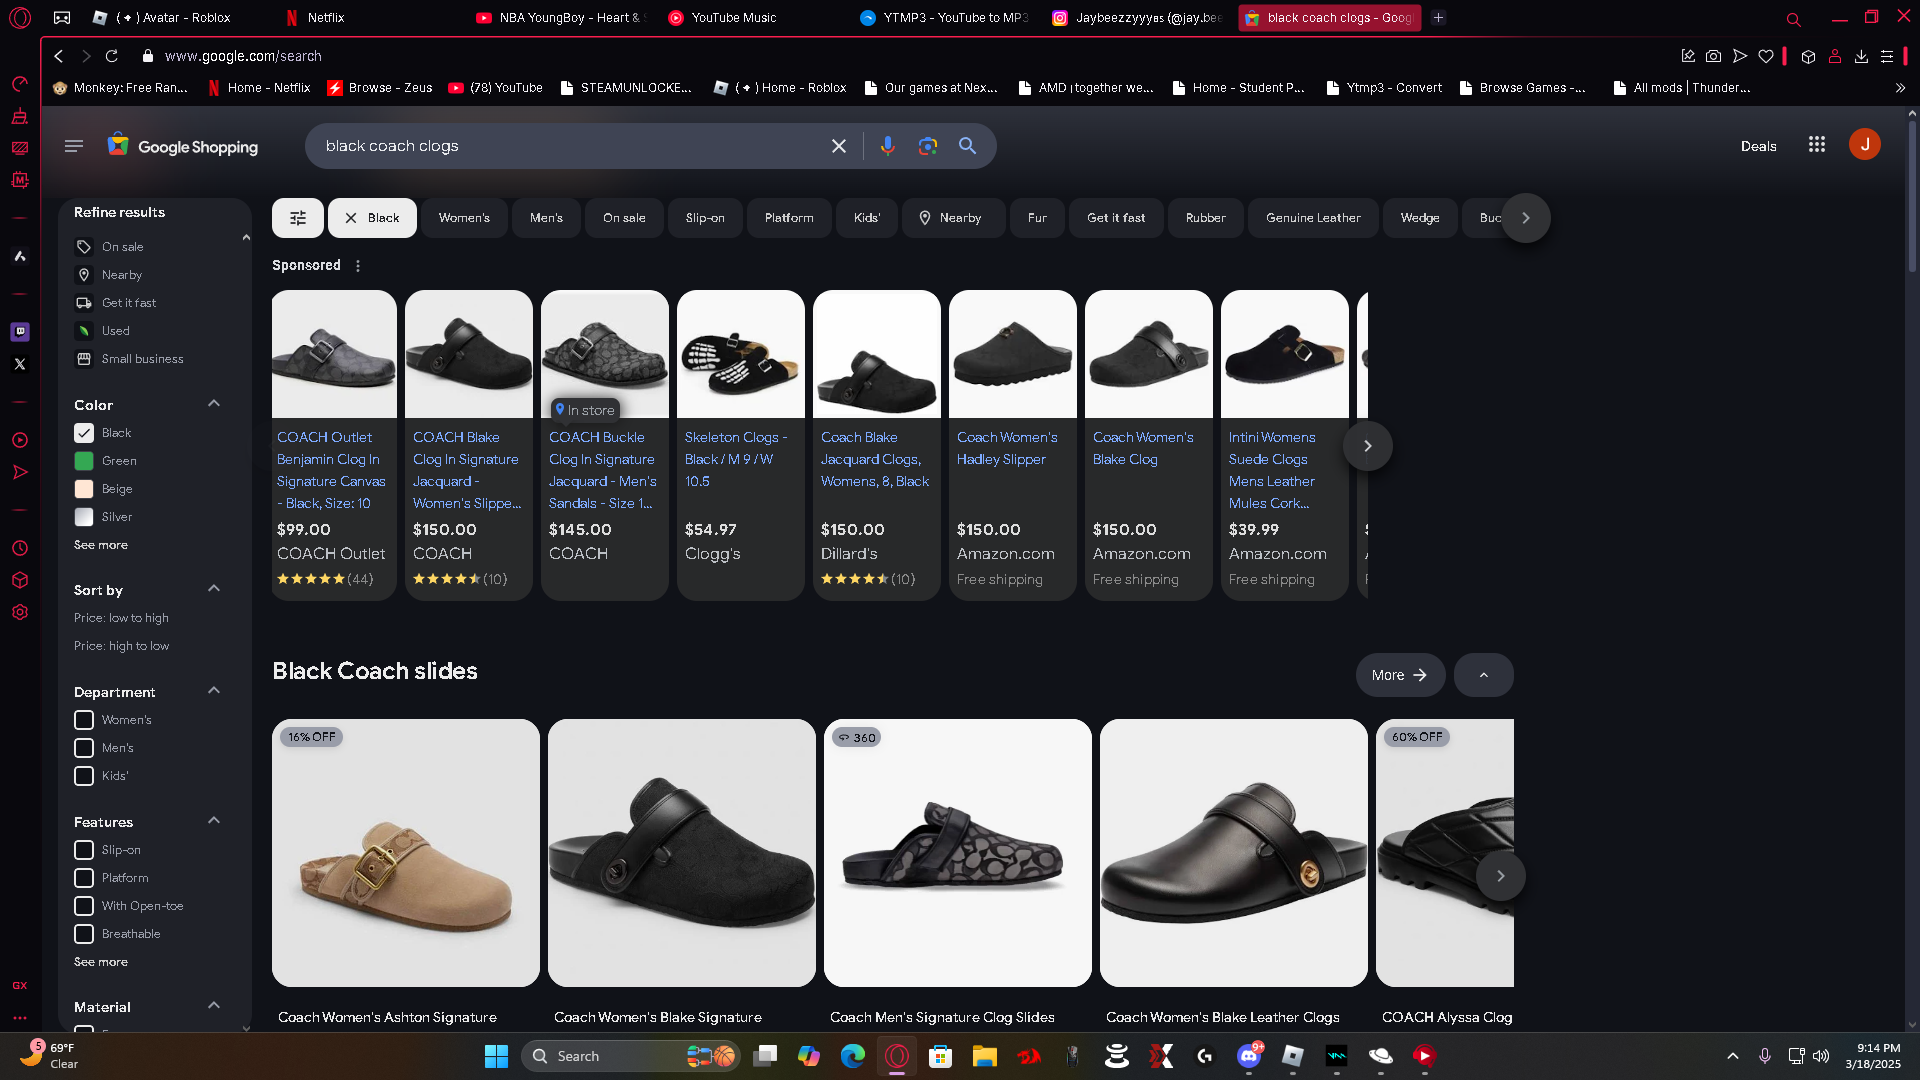This screenshot has height=1080, width=1920.
Task: Clear the search box text
Action: [x=839, y=146]
